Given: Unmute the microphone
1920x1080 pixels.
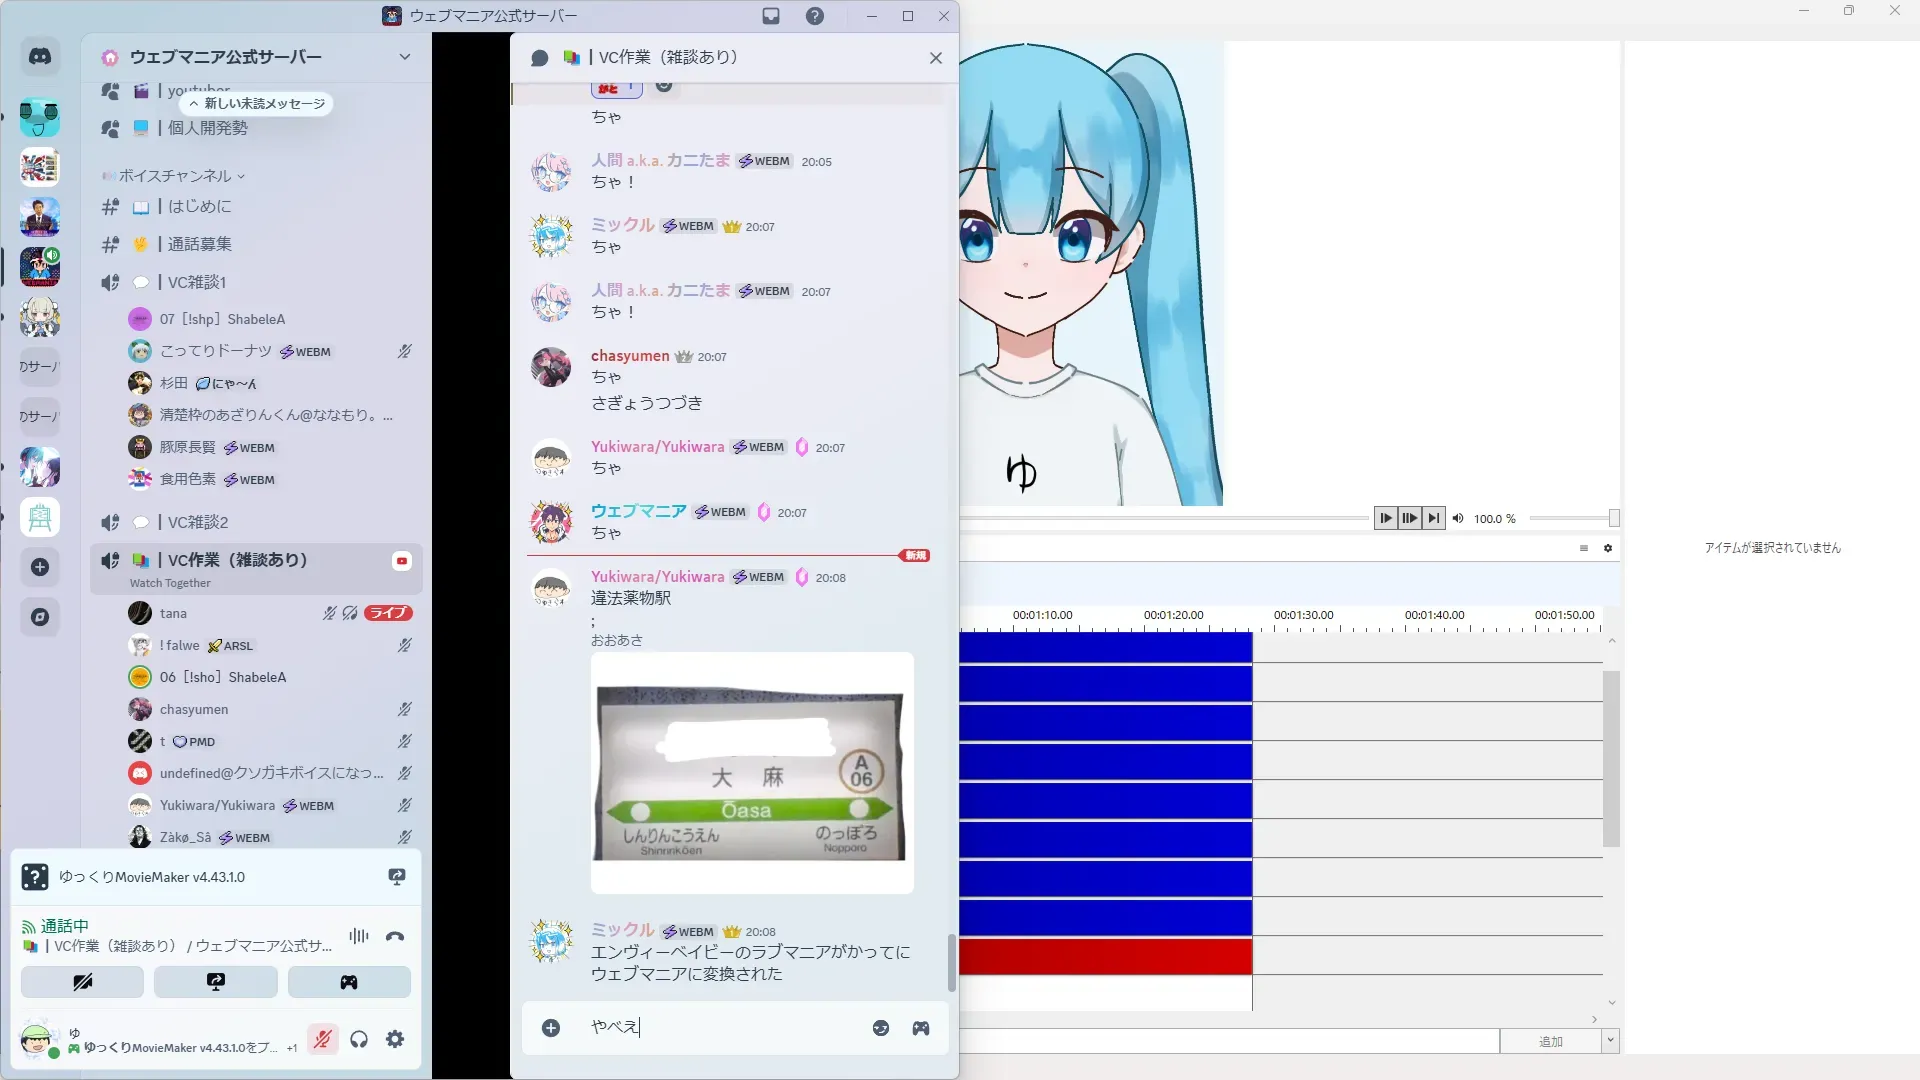Looking at the screenshot, I should (322, 1039).
